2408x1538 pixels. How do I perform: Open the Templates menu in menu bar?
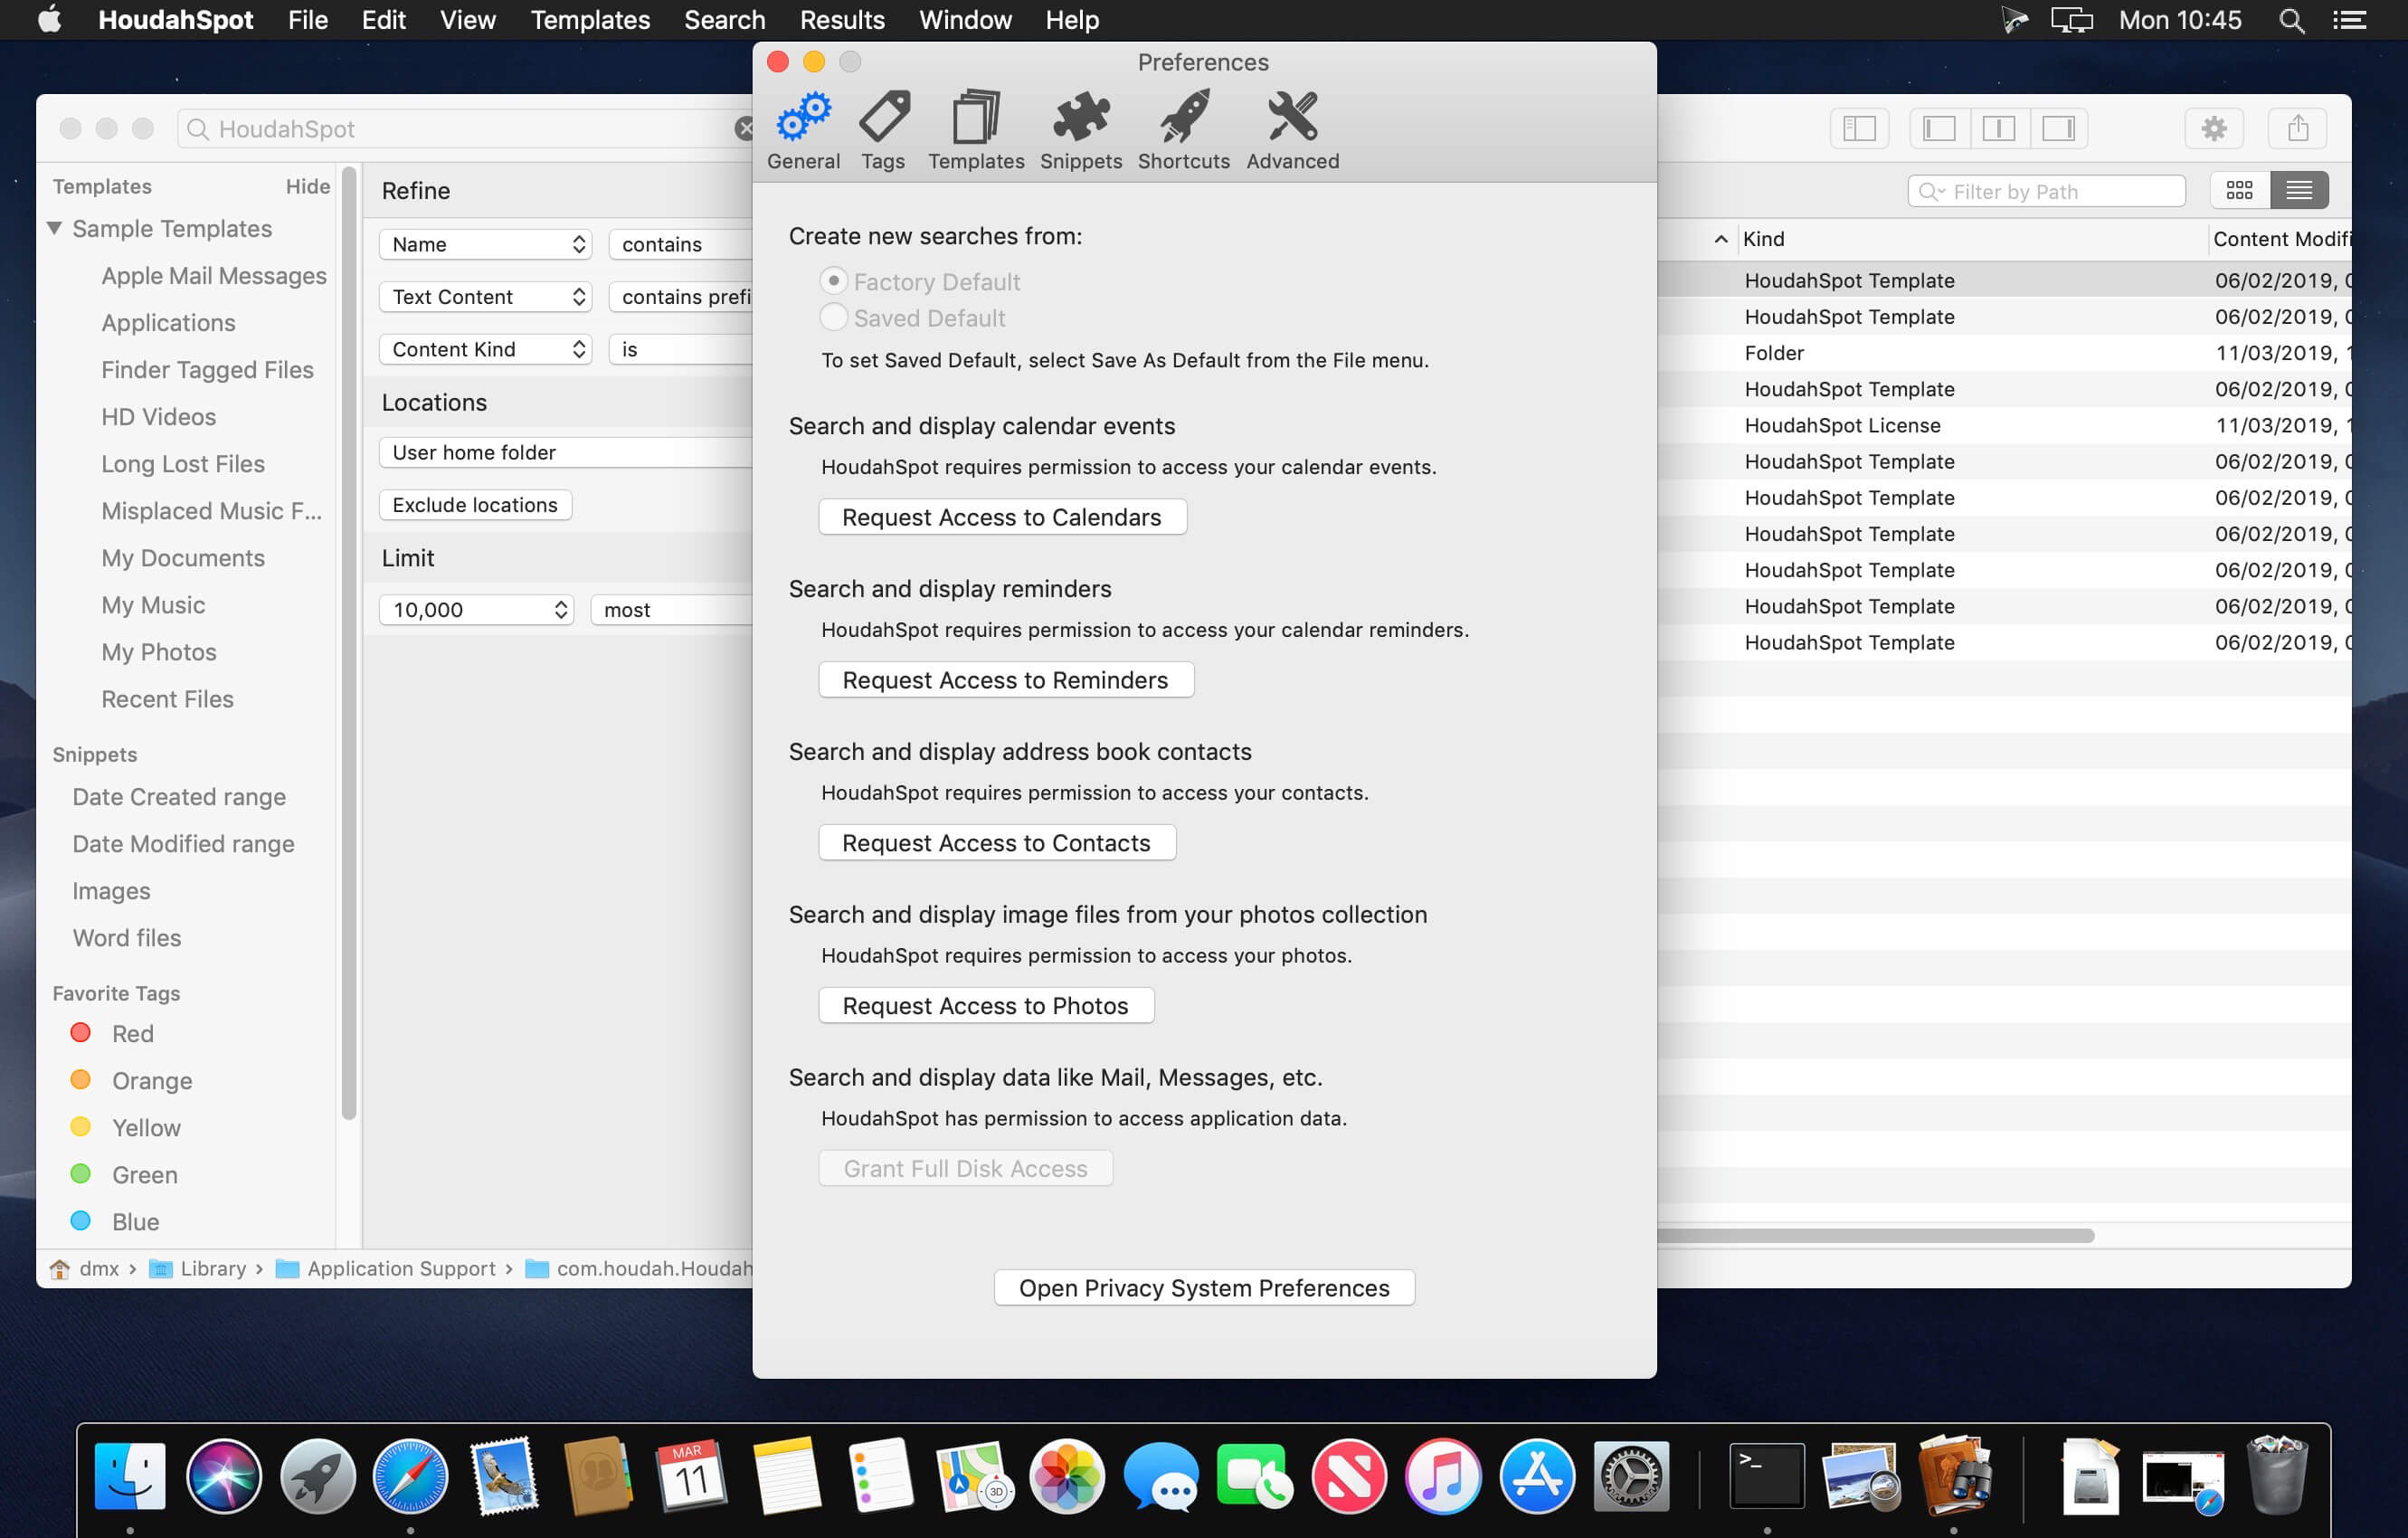[x=590, y=20]
